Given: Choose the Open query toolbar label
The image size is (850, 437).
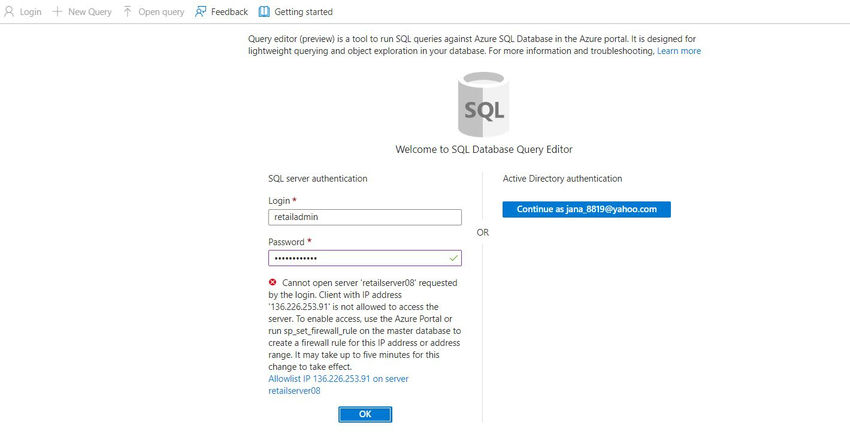Looking at the screenshot, I should click(x=161, y=11).
